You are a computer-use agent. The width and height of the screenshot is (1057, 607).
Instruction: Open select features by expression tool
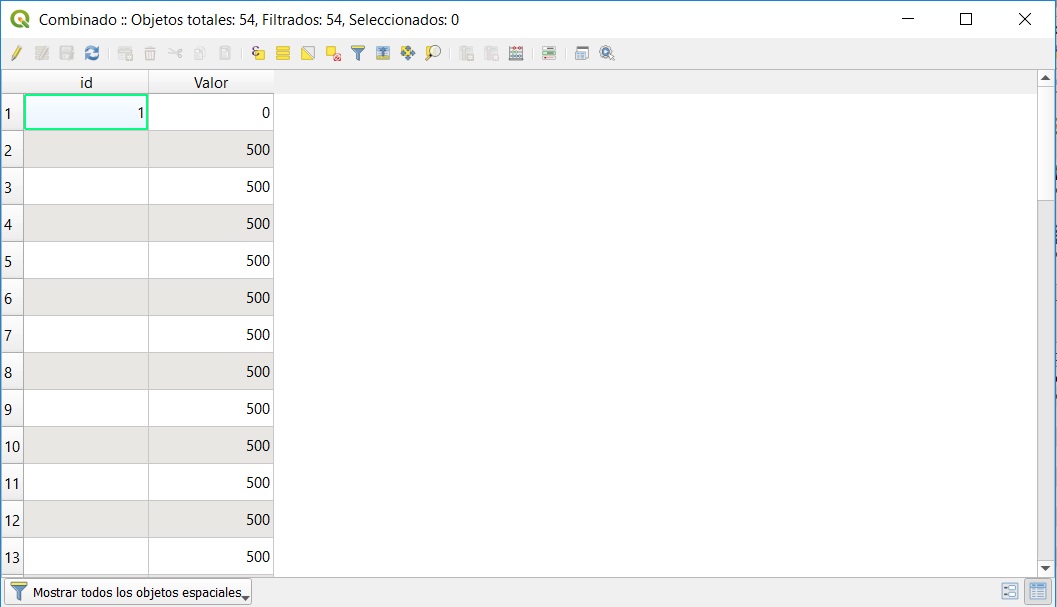258,53
